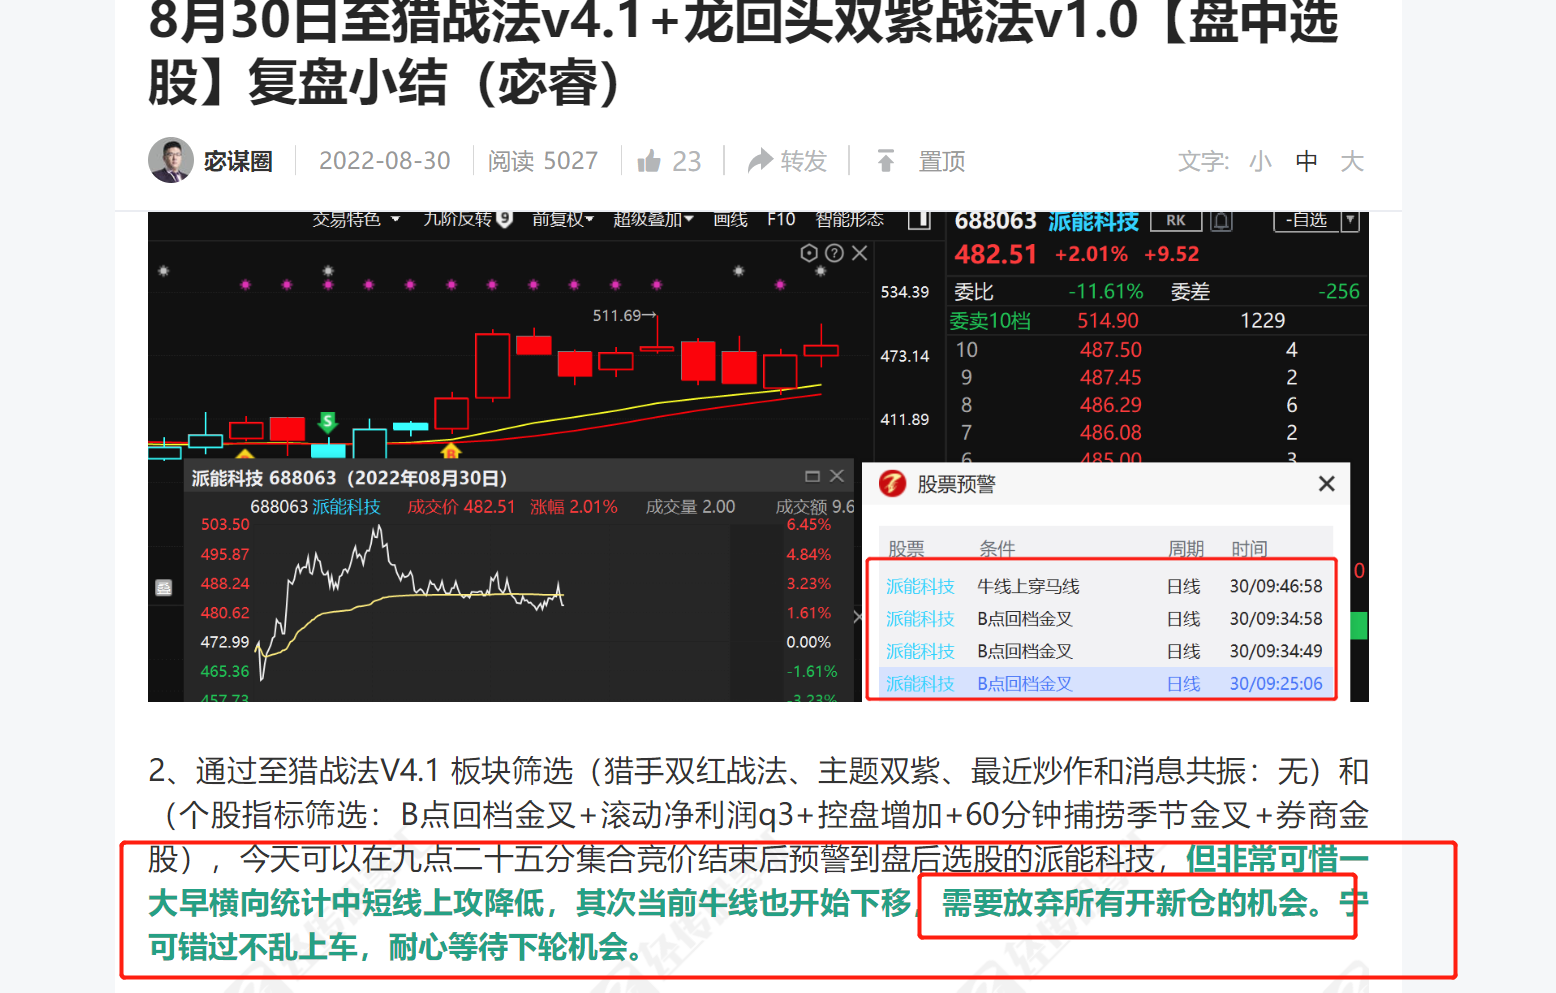The image size is (1556, 993).
Task: Expand the 前复权 dropdown
Action: coord(563,219)
